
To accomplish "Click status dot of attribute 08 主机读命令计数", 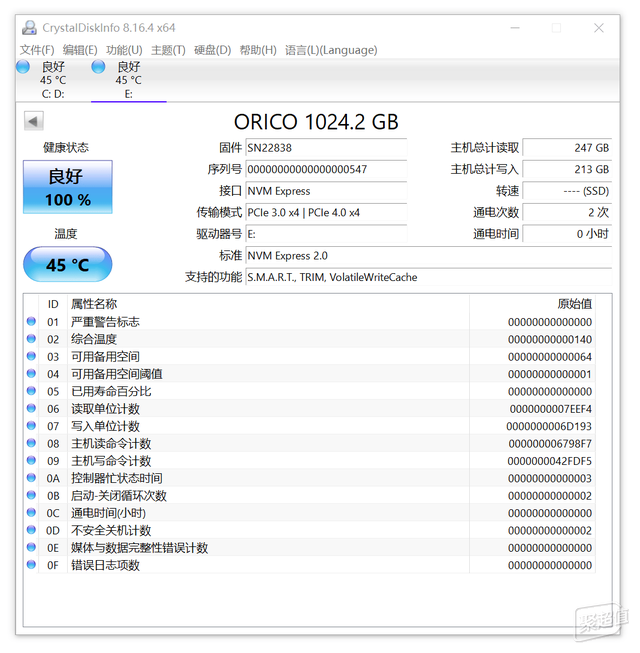I will point(31,443).
